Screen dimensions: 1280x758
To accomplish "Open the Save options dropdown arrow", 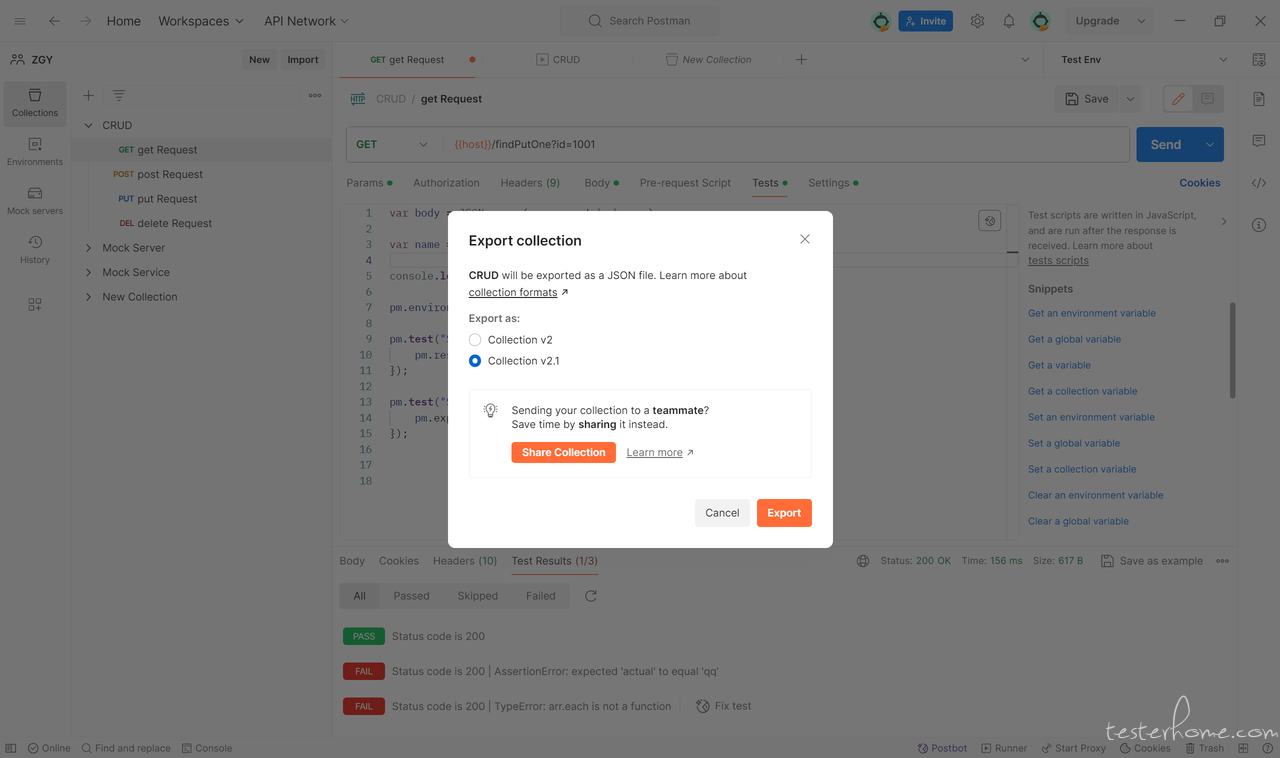I will tap(1130, 99).
